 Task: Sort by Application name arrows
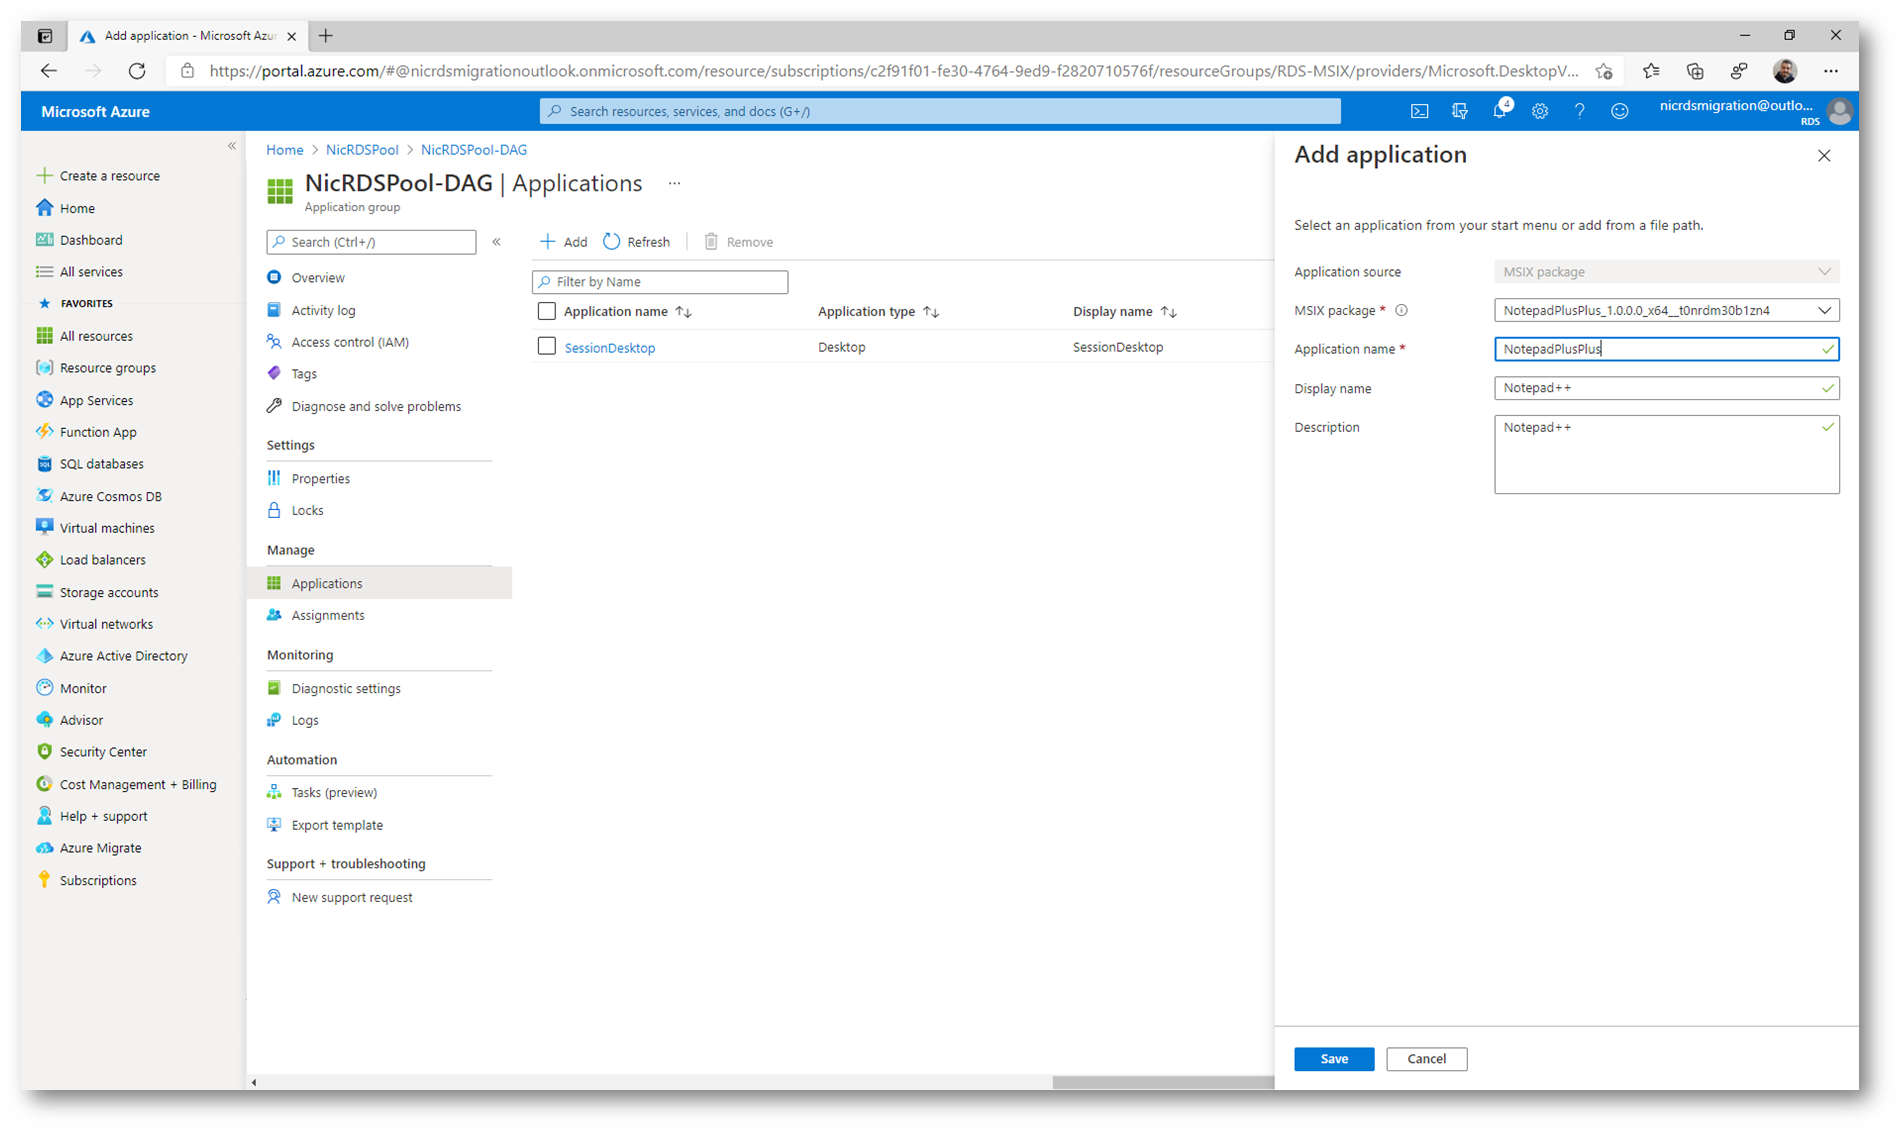tap(684, 312)
